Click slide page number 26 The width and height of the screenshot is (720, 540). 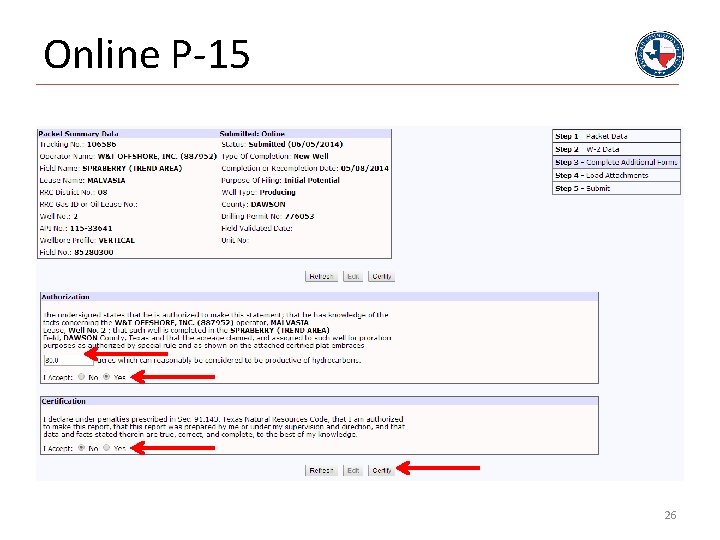(670, 515)
